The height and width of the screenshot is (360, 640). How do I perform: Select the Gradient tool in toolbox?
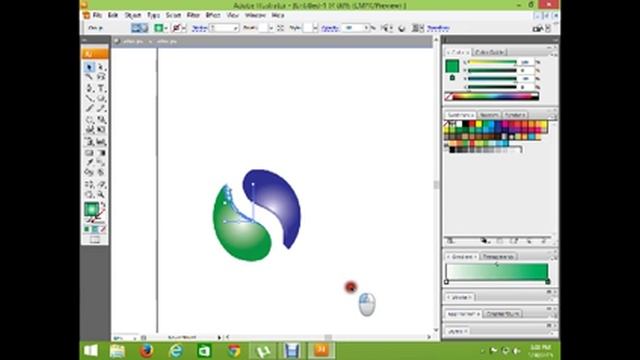point(101,153)
